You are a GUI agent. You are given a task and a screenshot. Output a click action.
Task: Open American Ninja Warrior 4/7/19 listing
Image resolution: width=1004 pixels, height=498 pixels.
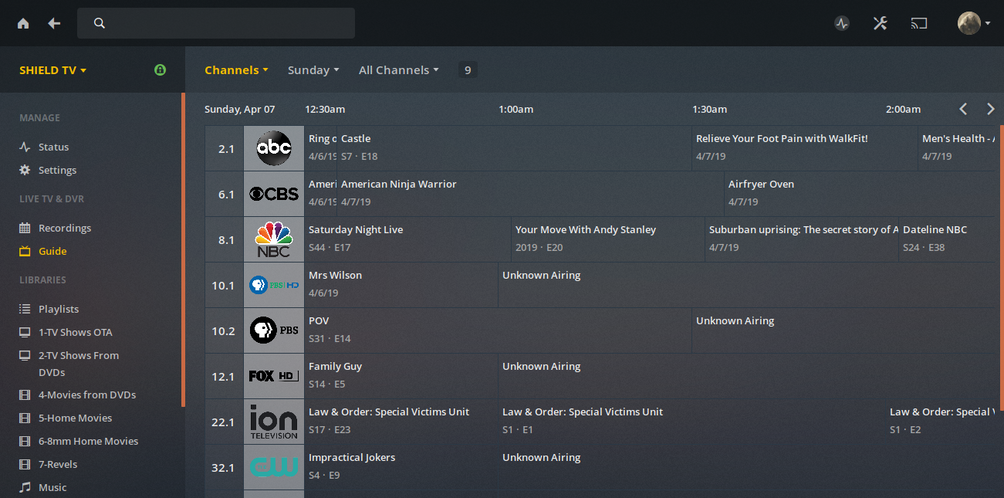[x=530, y=193]
